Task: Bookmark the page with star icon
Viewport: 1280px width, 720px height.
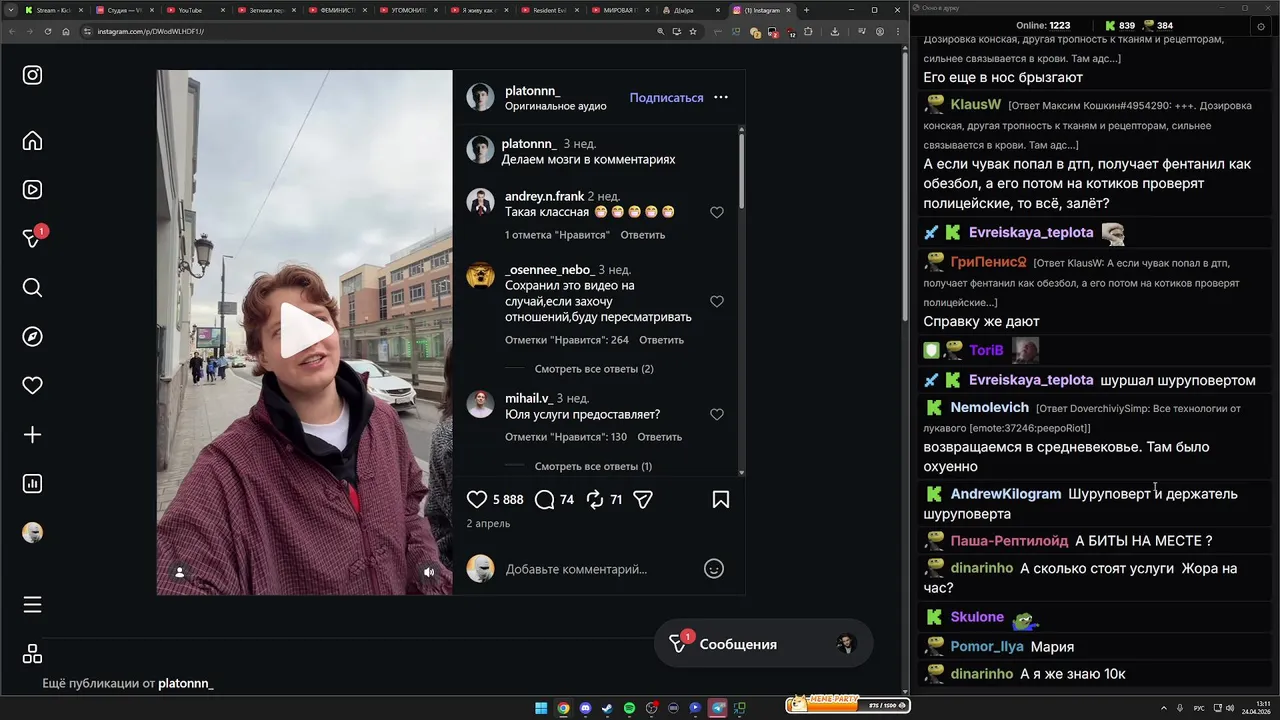Action: [x=693, y=31]
